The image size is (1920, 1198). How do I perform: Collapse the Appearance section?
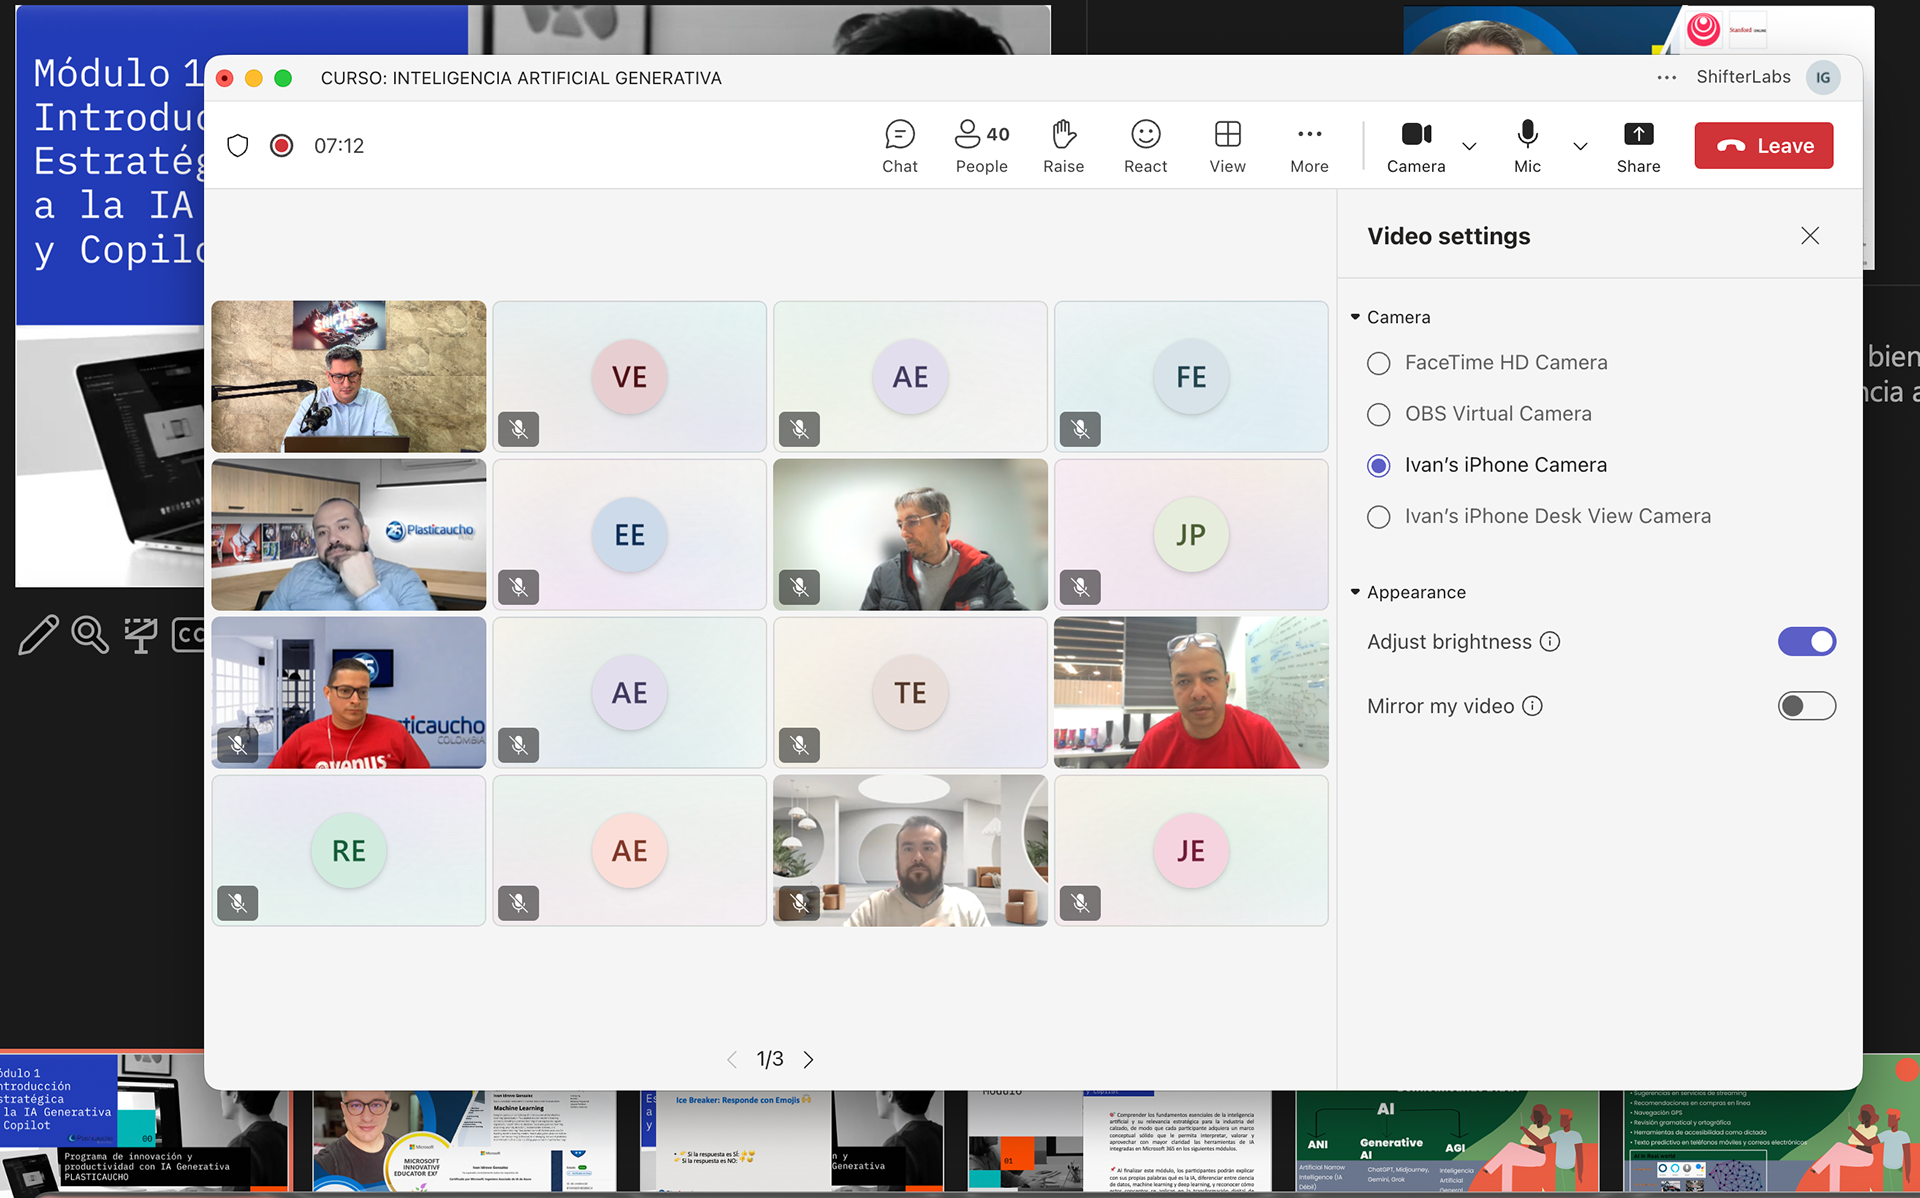[1356, 592]
